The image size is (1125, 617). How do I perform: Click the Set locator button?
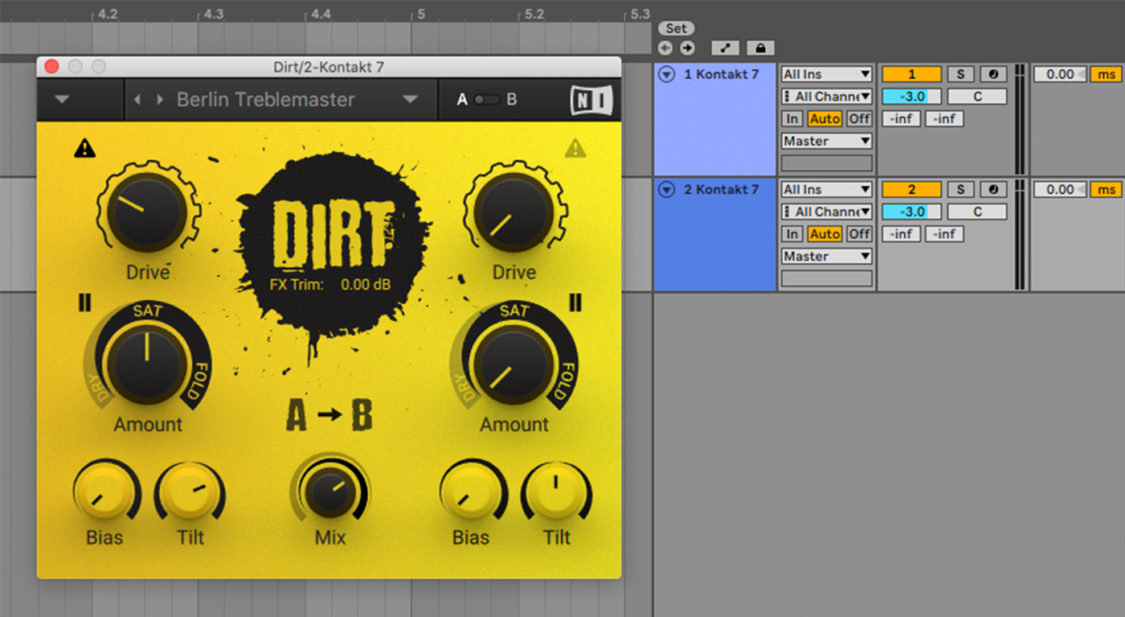[676, 28]
